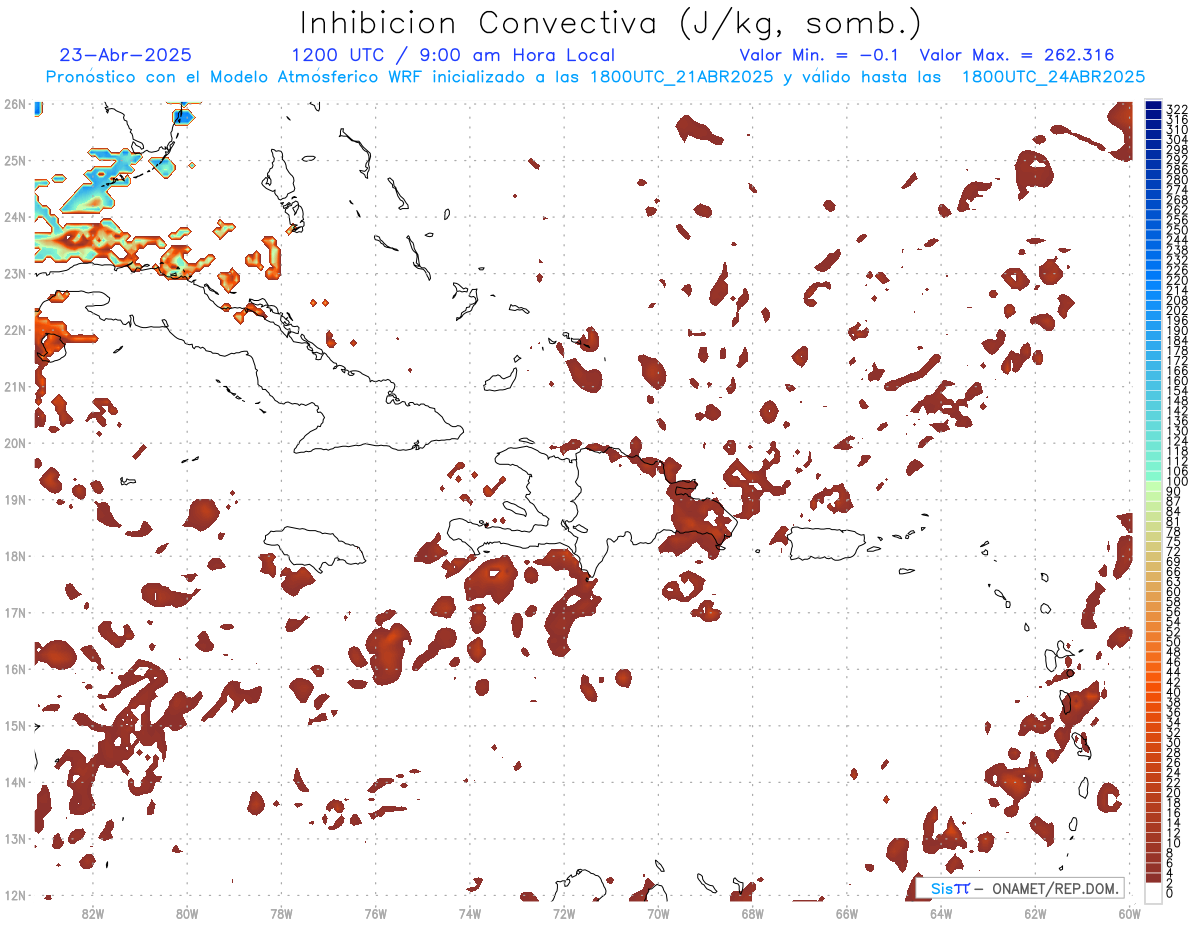Click the latitude label '15N'

tap(14, 725)
